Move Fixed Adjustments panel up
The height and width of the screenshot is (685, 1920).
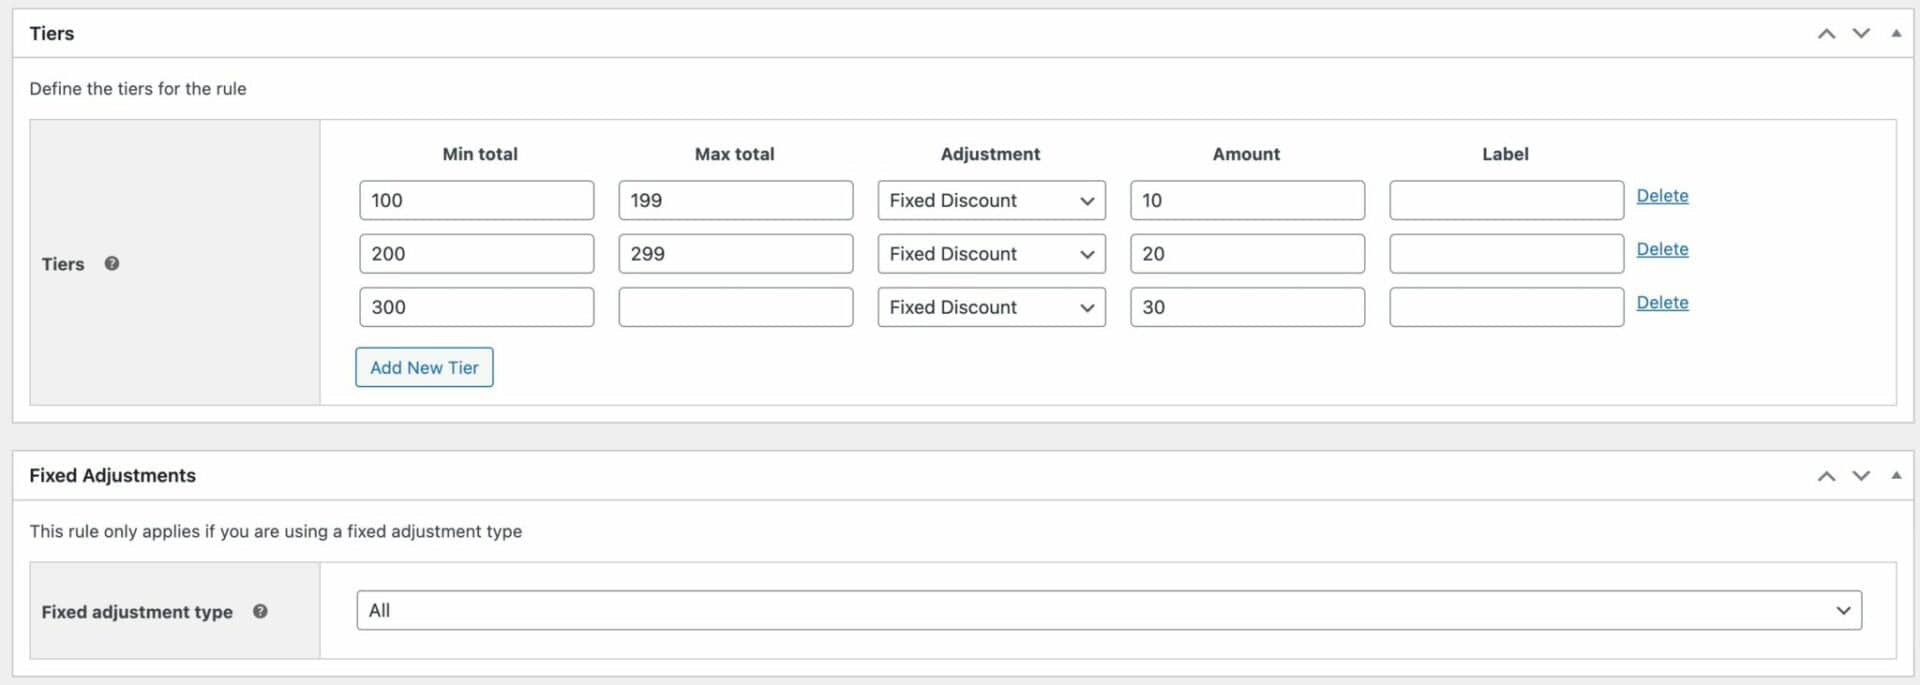(x=1826, y=476)
